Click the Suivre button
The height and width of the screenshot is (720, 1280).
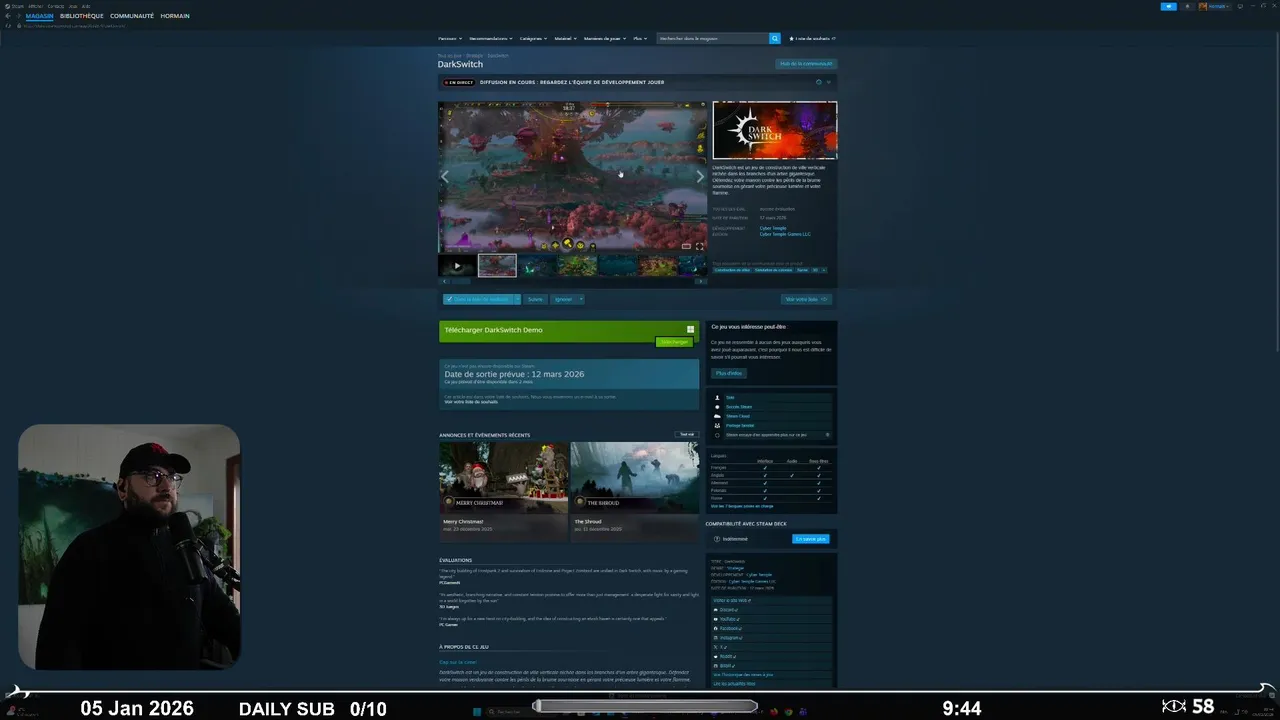click(535, 299)
